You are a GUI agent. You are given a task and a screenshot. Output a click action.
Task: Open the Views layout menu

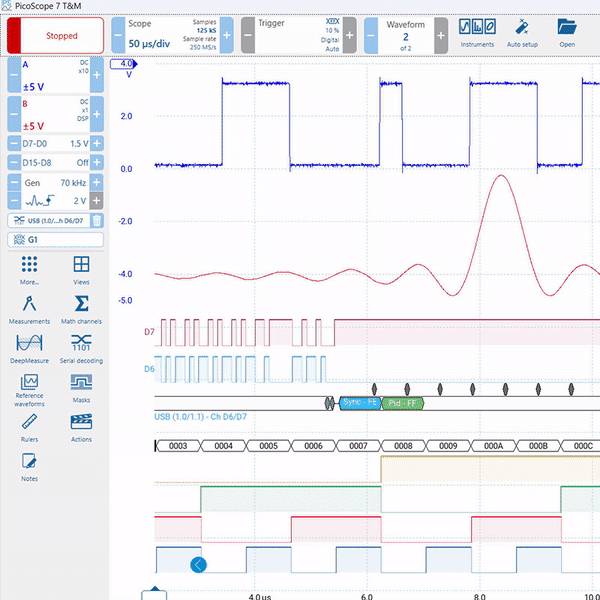pos(81,271)
